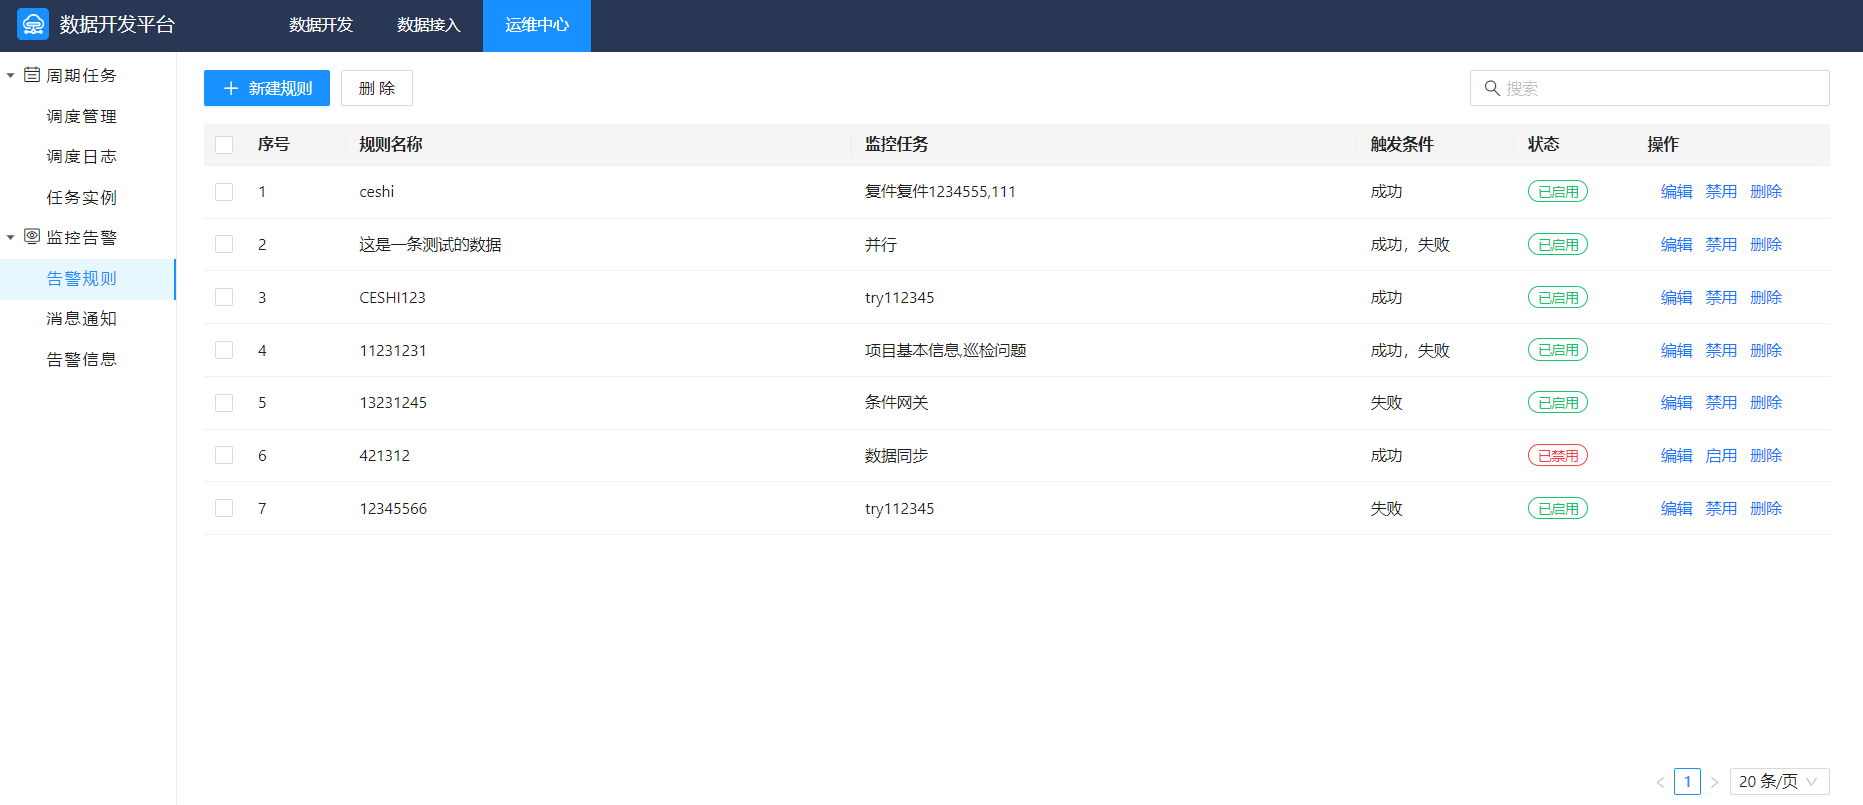Click 启用 link for rule 421312
This screenshot has height=805, width=1863.
coord(1721,456)
